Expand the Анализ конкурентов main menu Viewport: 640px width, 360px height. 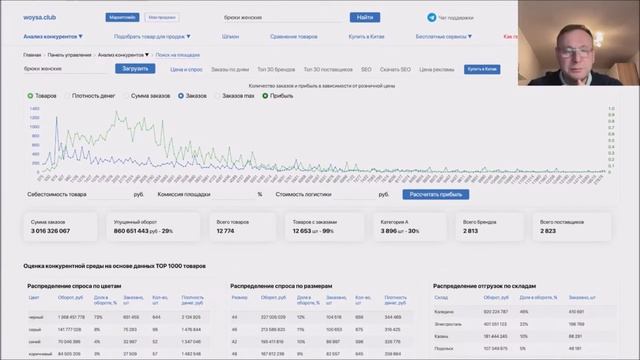(53, 37)
